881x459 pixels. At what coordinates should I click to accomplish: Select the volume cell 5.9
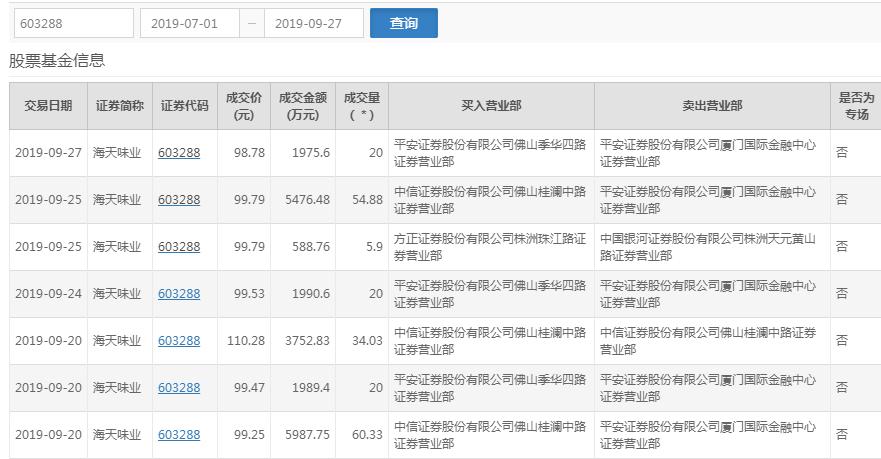pyautogui.click(x=362, y=247)
